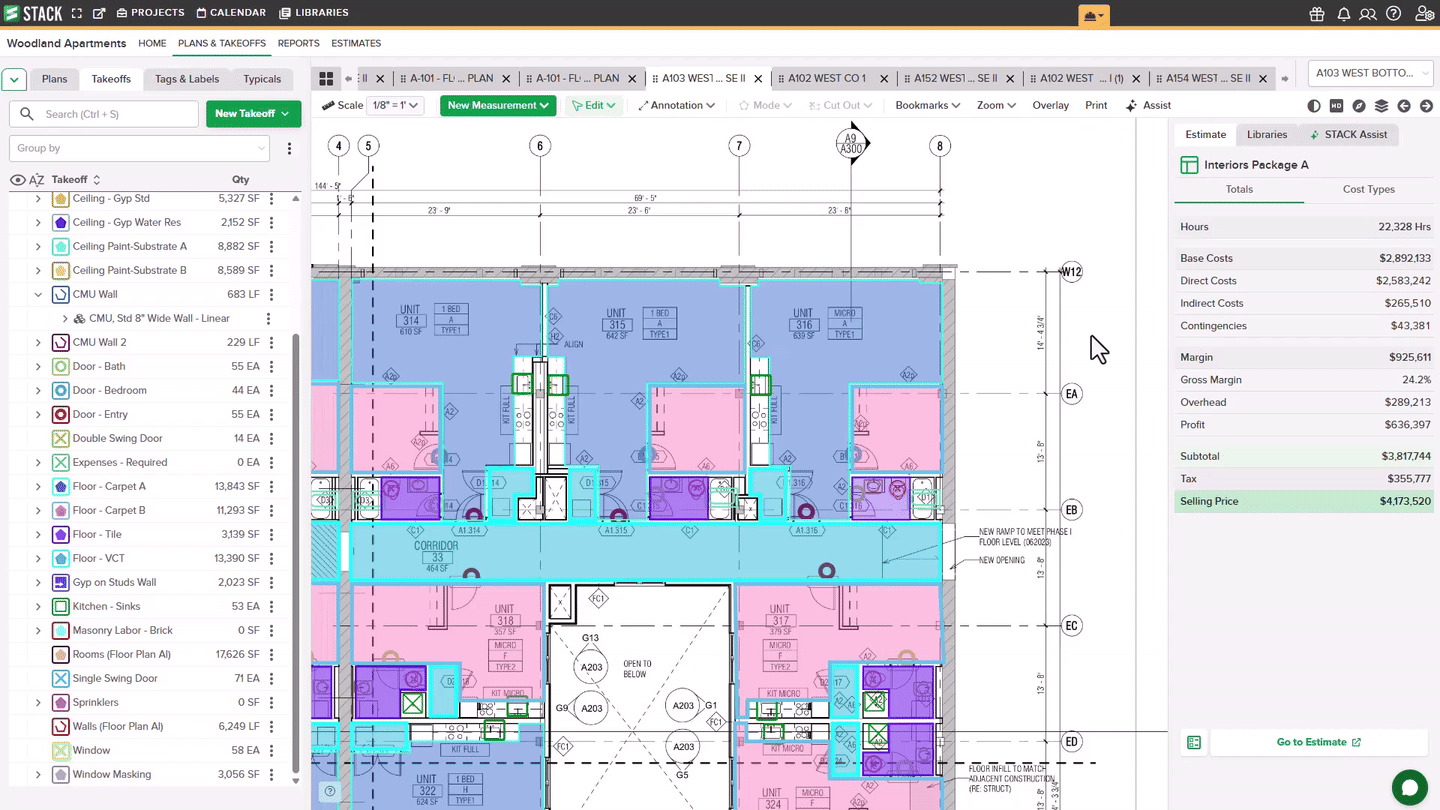Click the fullscreen icon beside the STACK logo
Screen dimensions: 1440x810
click(77, 13)
